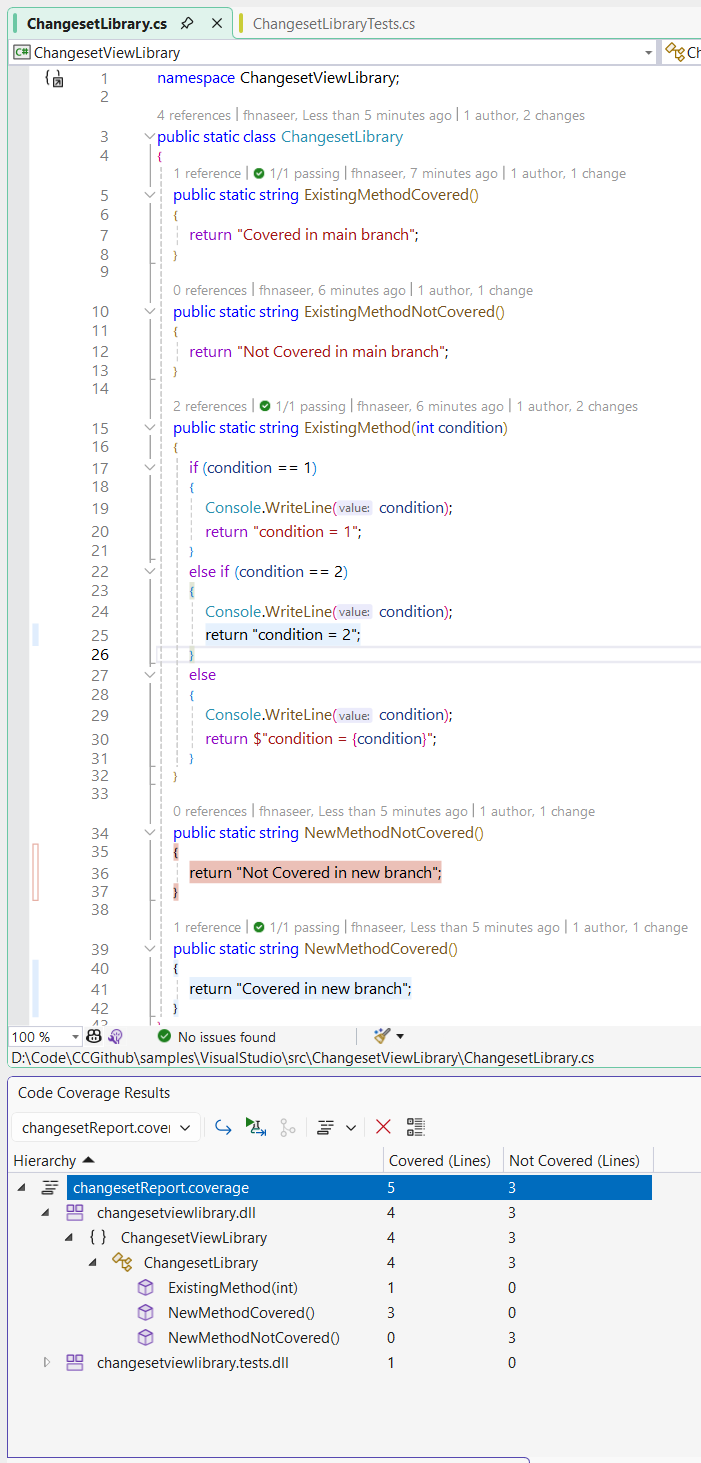Expand the changesetviewlibrary.tests.dll tree node
Viewport: 701px width, 1463px height.
[x=46, y=1362]
